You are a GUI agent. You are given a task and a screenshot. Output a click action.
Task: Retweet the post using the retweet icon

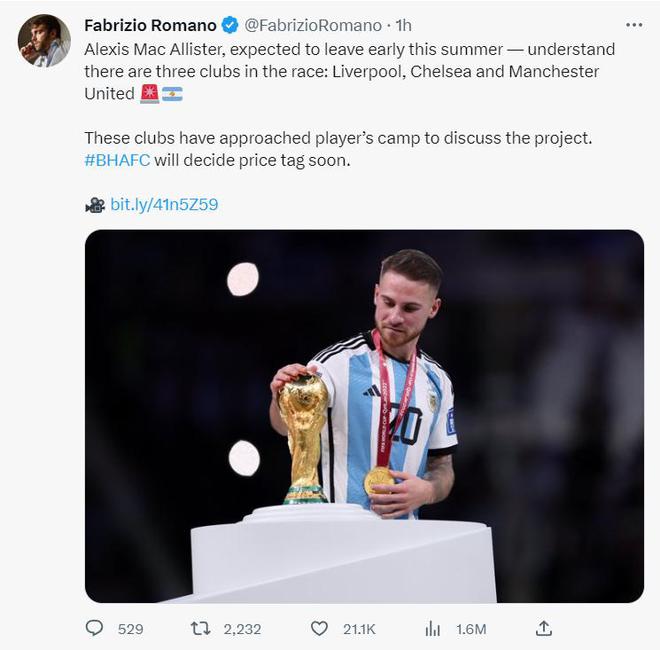pyautogui.click(x=201, y=628)
